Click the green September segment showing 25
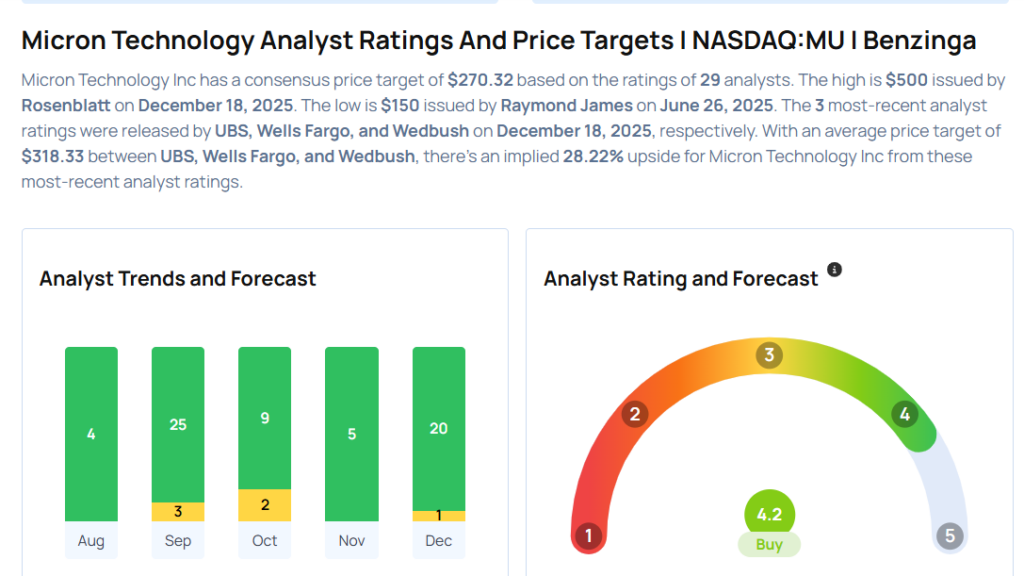Viewport: 1024px width, 576px height. point(178,424)
